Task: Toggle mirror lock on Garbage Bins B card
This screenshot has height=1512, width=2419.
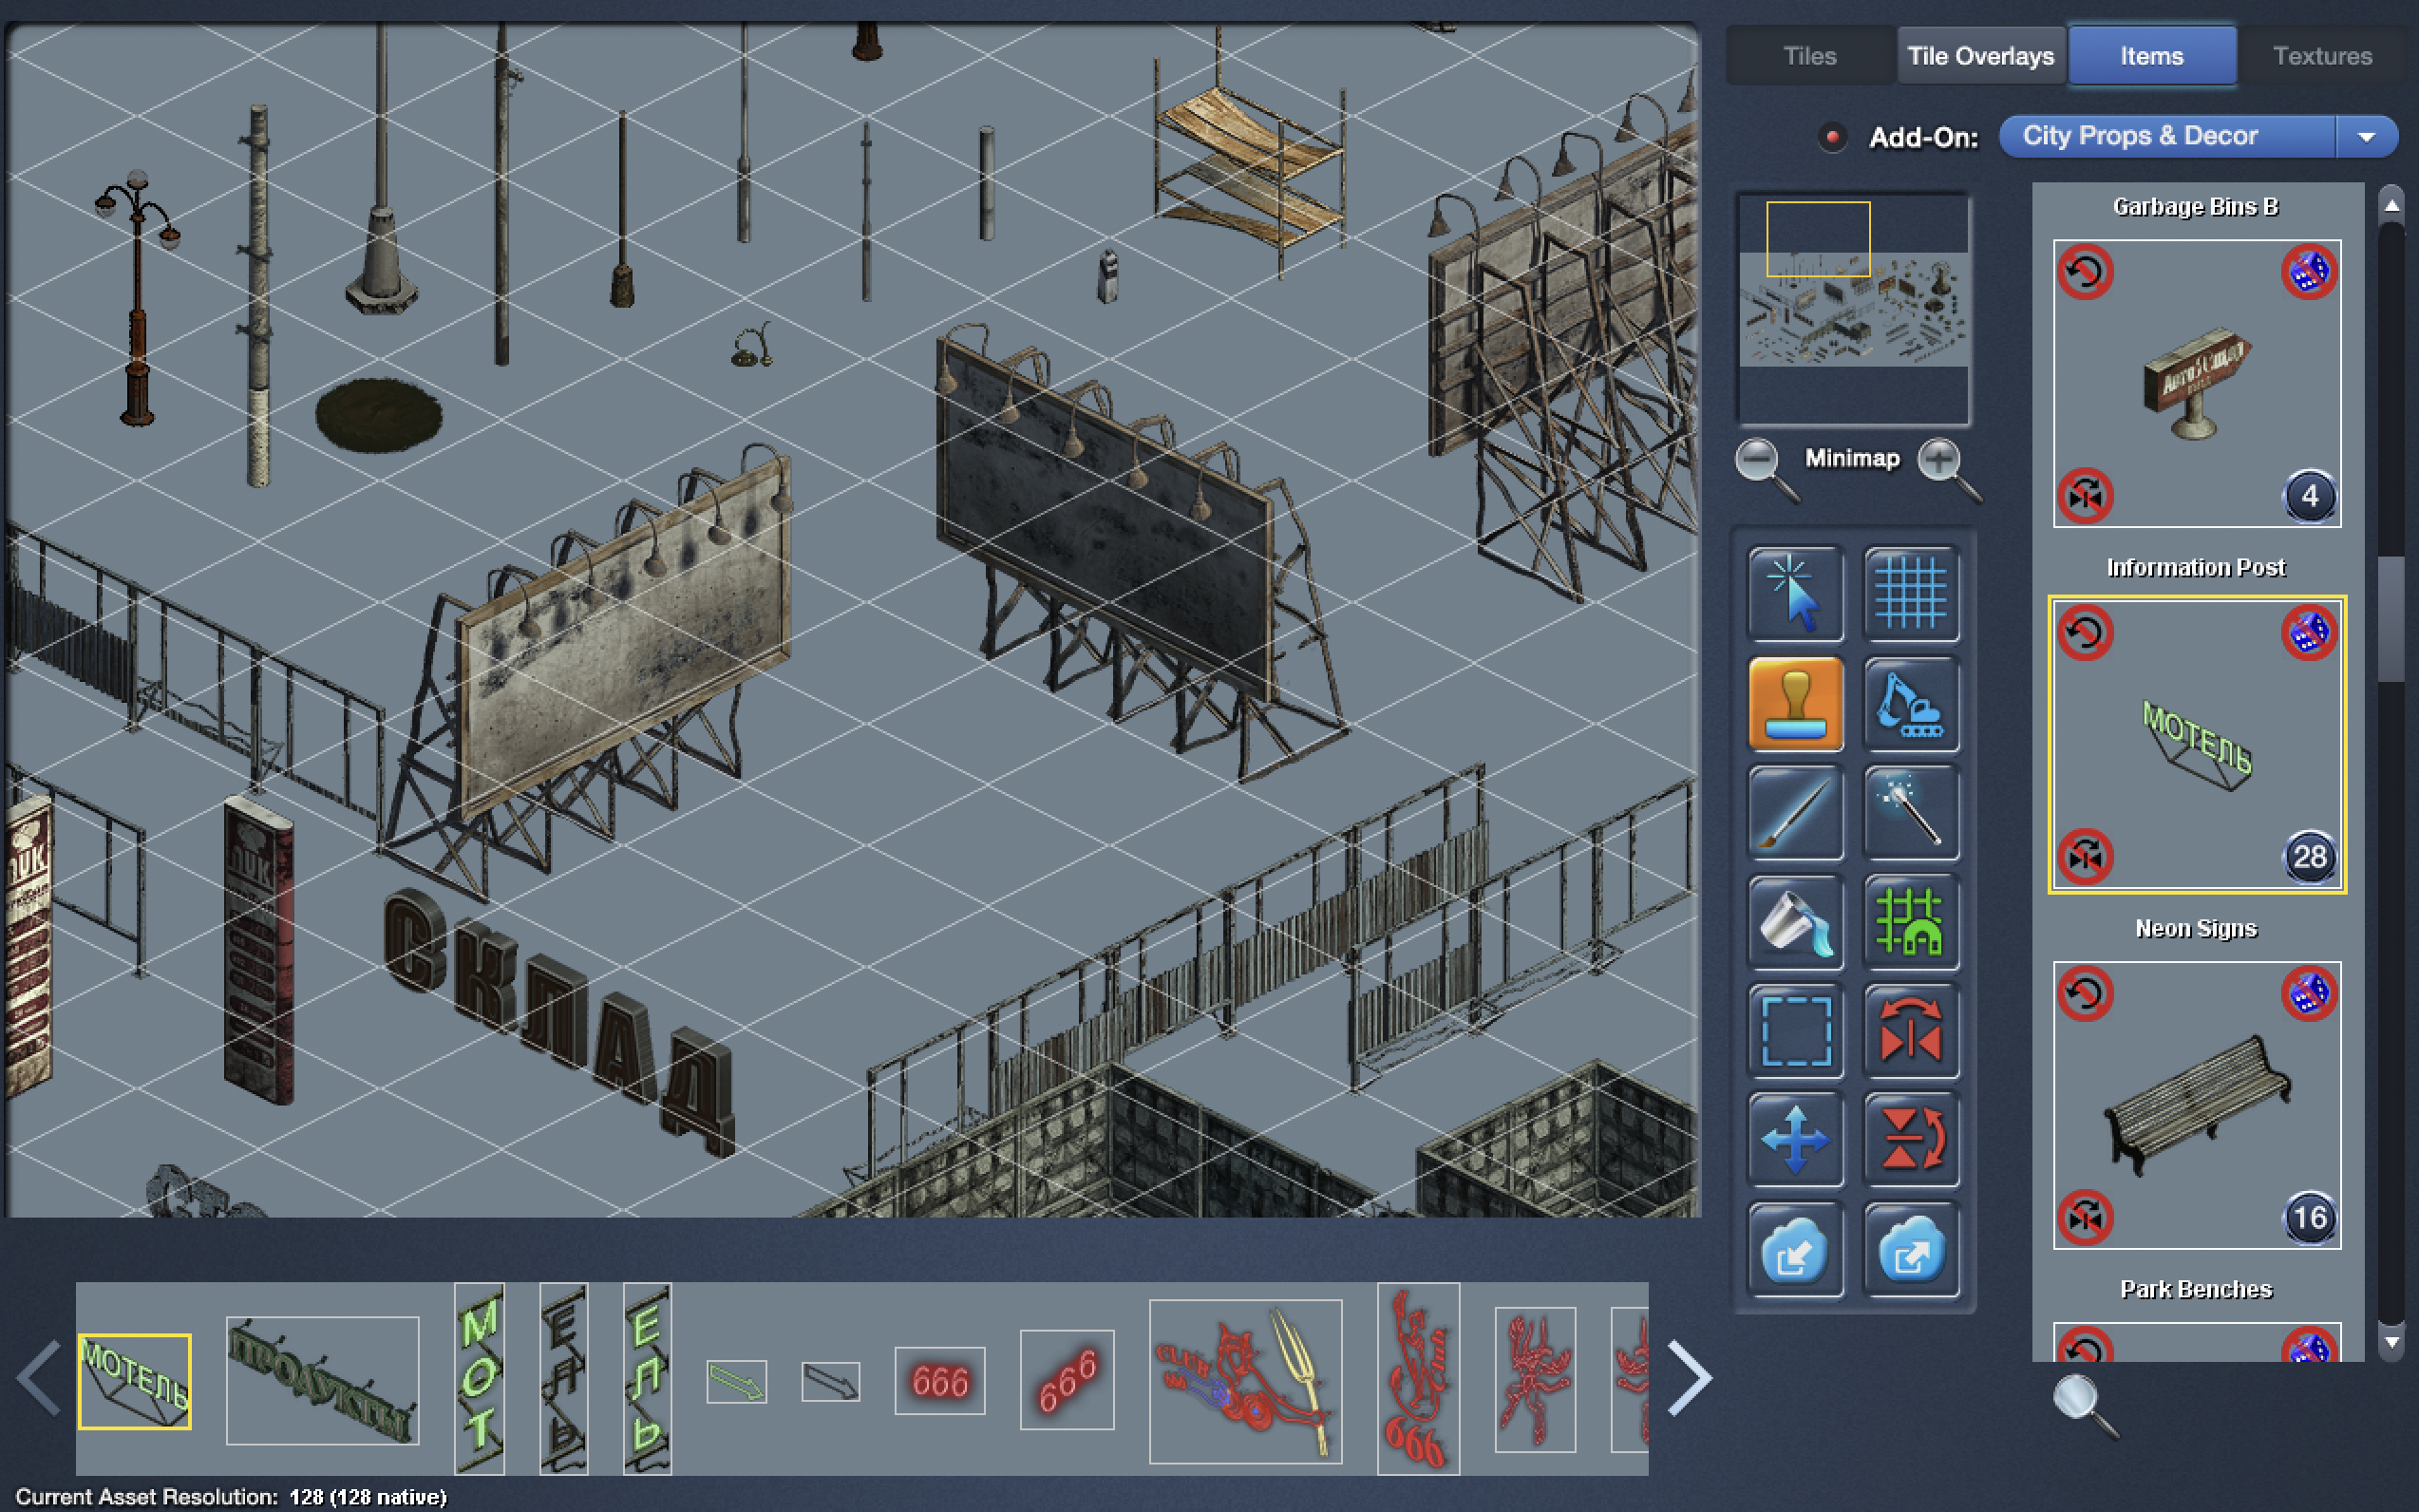Action: [2085, 495]
